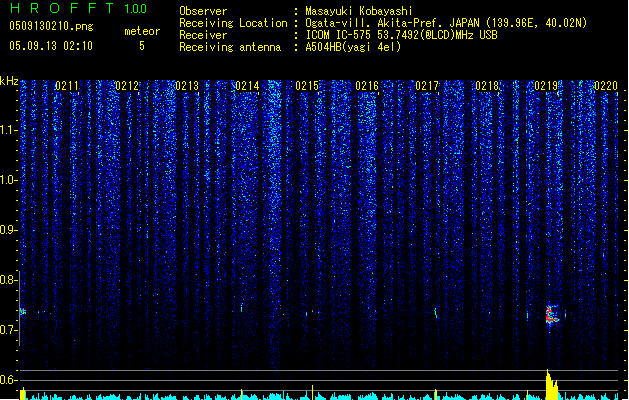Click the 0214 time marker
629x400 pixels.
(247, 86)
